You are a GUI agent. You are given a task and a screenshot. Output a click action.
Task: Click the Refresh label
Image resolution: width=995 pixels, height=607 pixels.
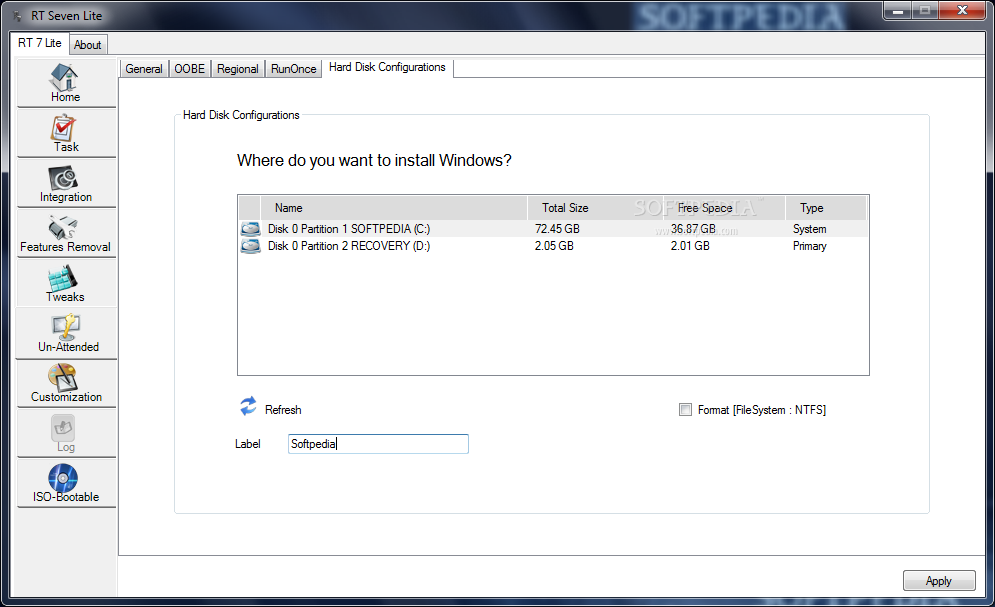(x=283, y=410)
